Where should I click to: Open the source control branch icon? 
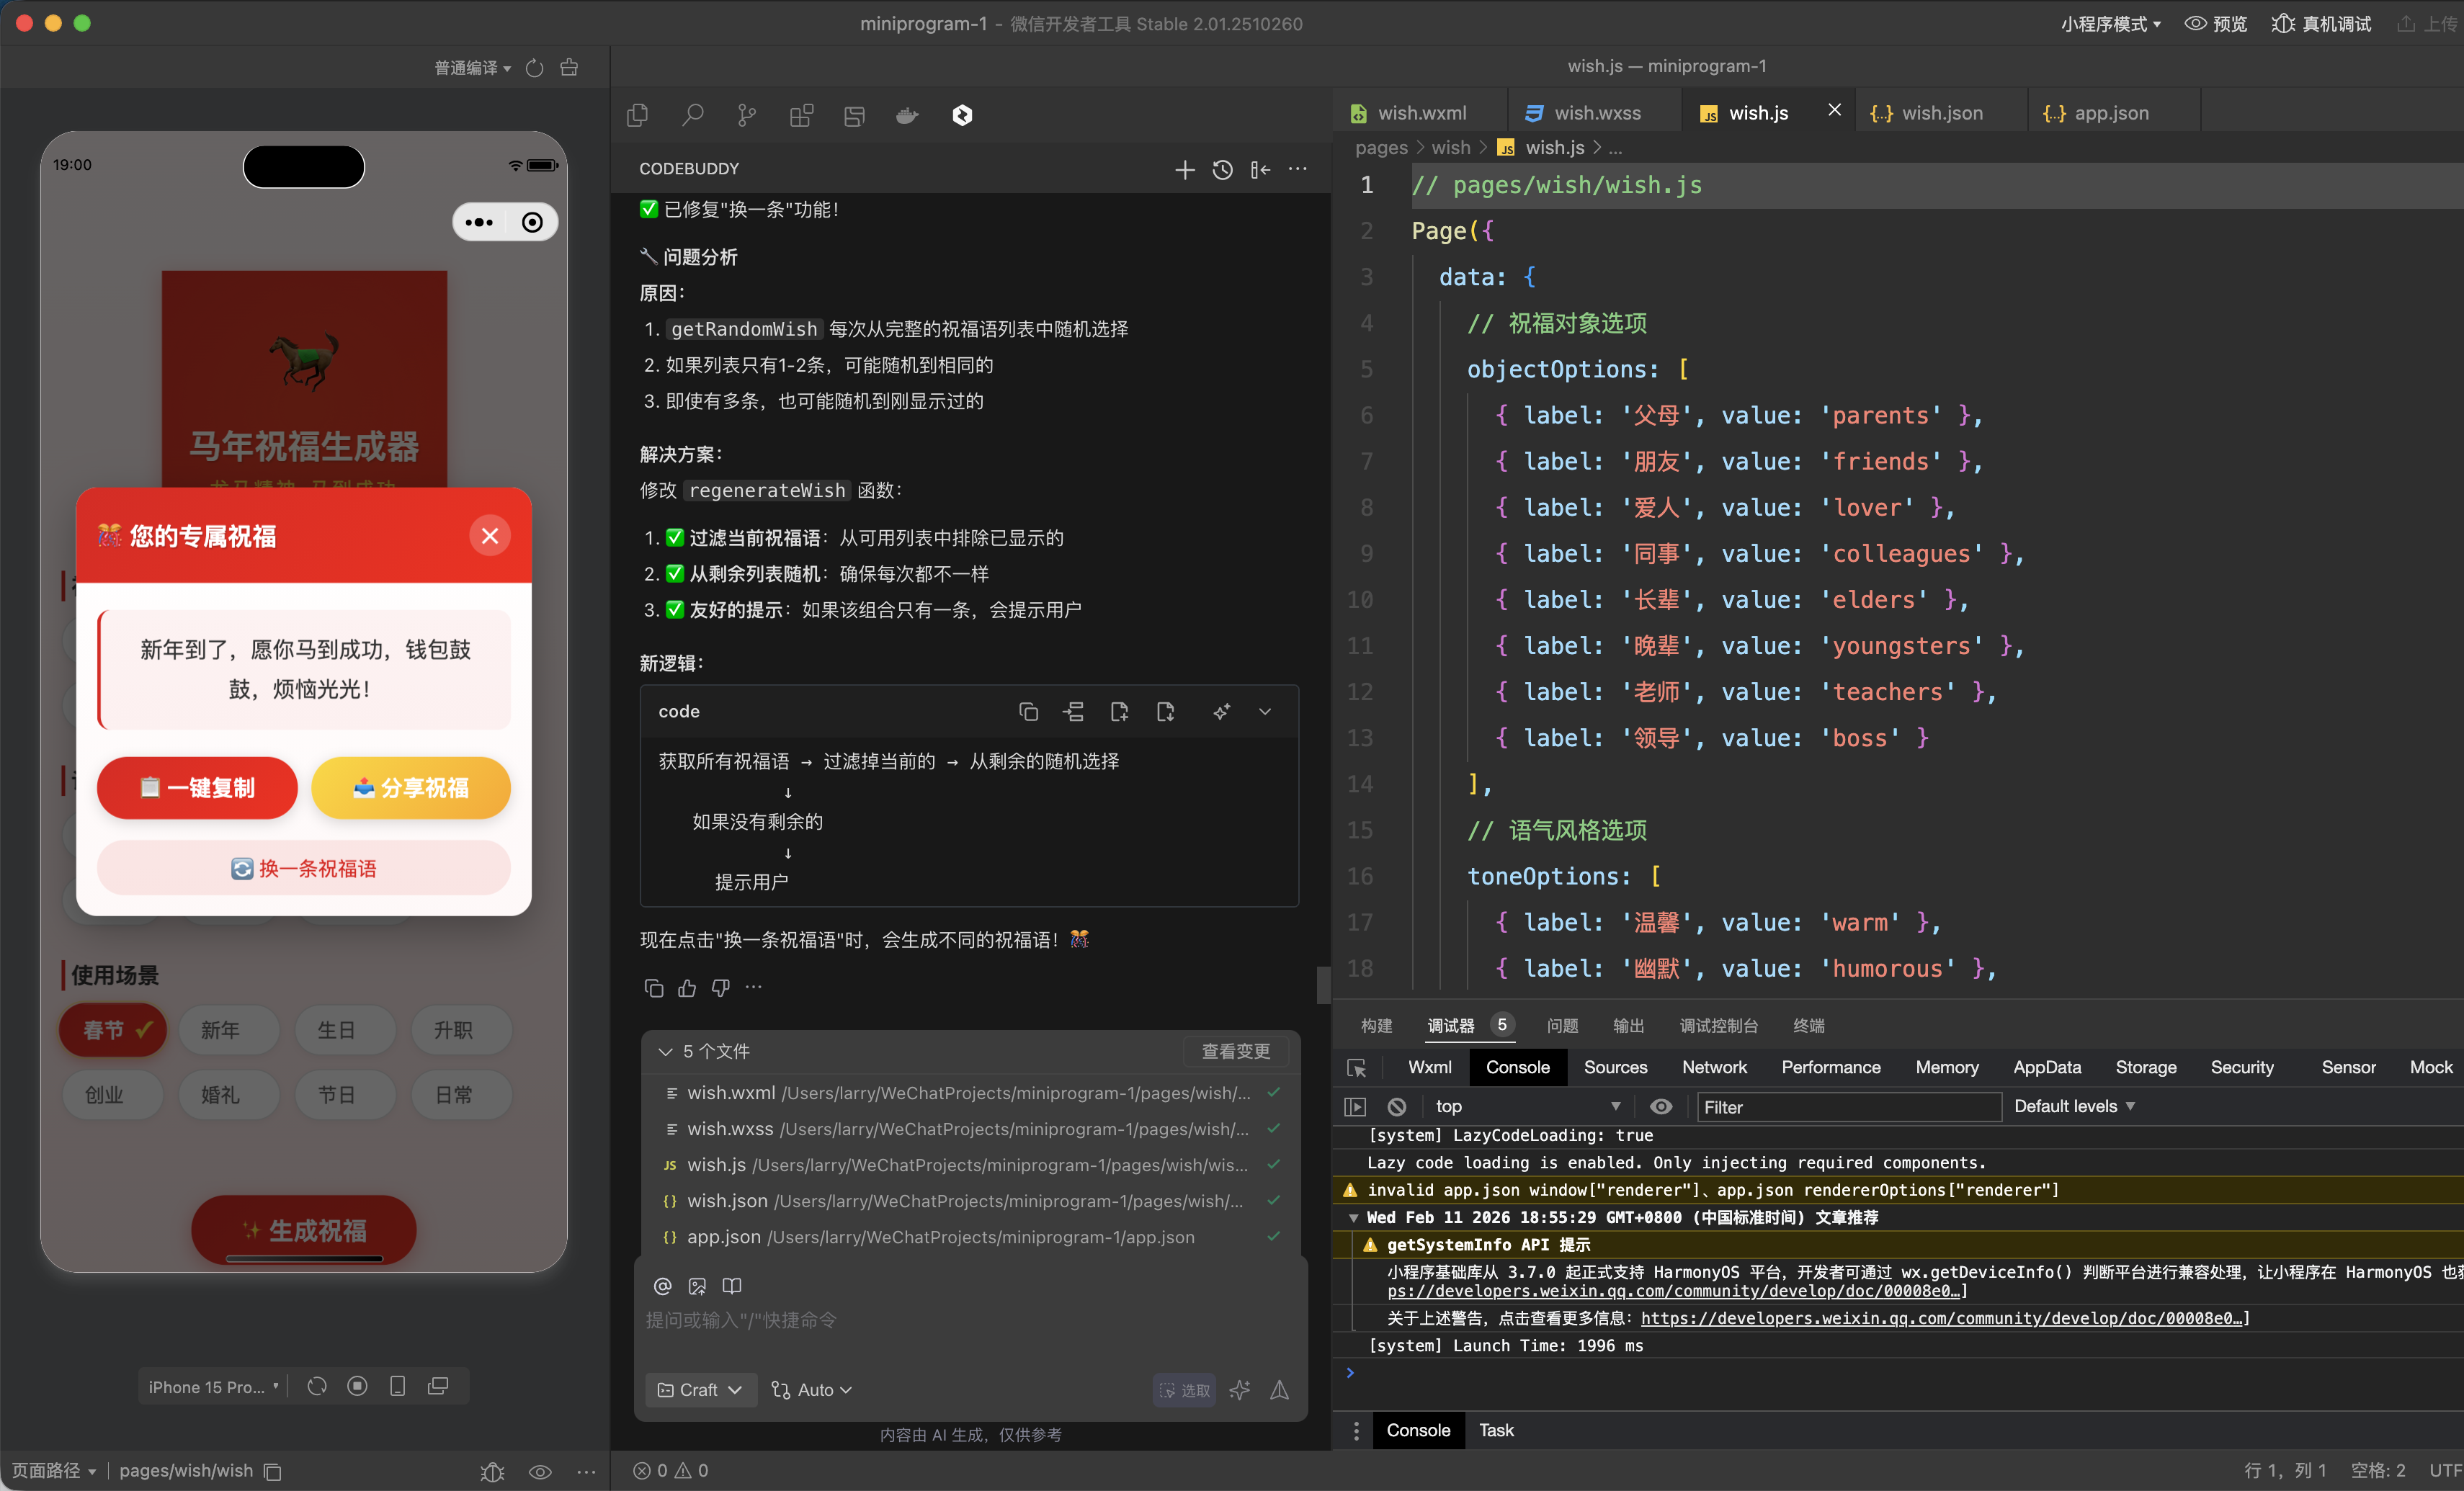pos(746,115)
